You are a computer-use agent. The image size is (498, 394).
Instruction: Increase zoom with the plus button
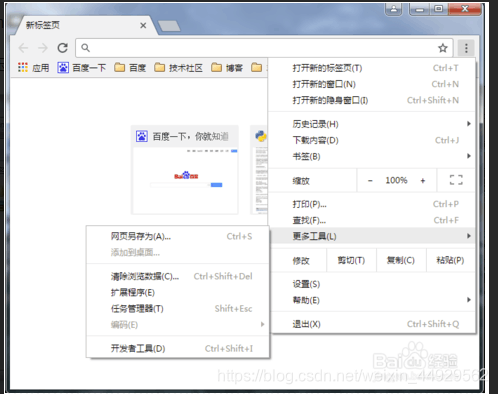coord(423,181)
